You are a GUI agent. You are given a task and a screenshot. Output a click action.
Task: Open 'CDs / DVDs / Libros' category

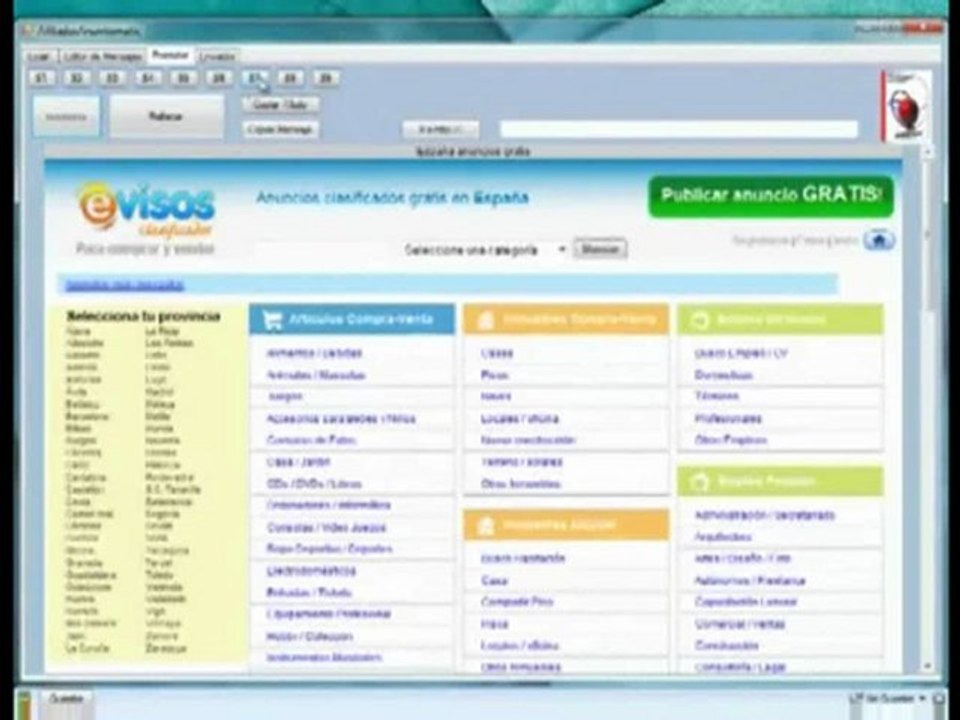pyautogui.click(x=314, y=484)
